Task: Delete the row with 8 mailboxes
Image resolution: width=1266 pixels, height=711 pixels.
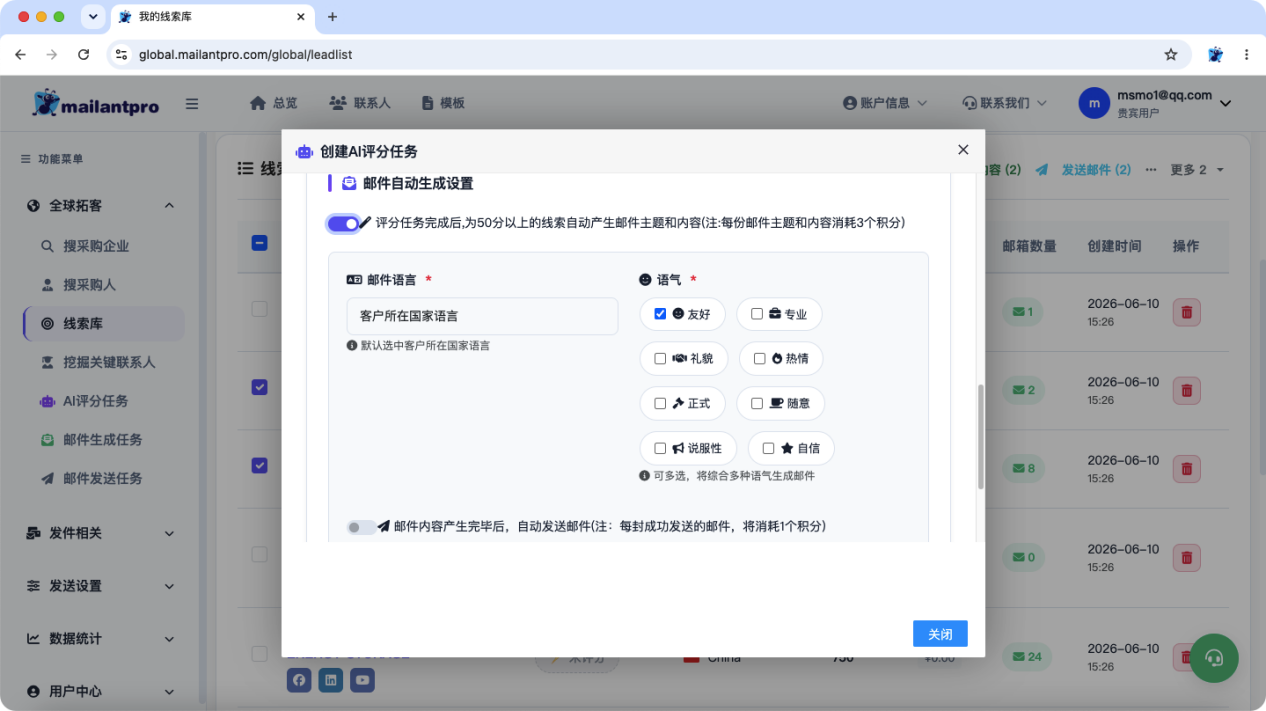Action: click(x=1186, y=468)
